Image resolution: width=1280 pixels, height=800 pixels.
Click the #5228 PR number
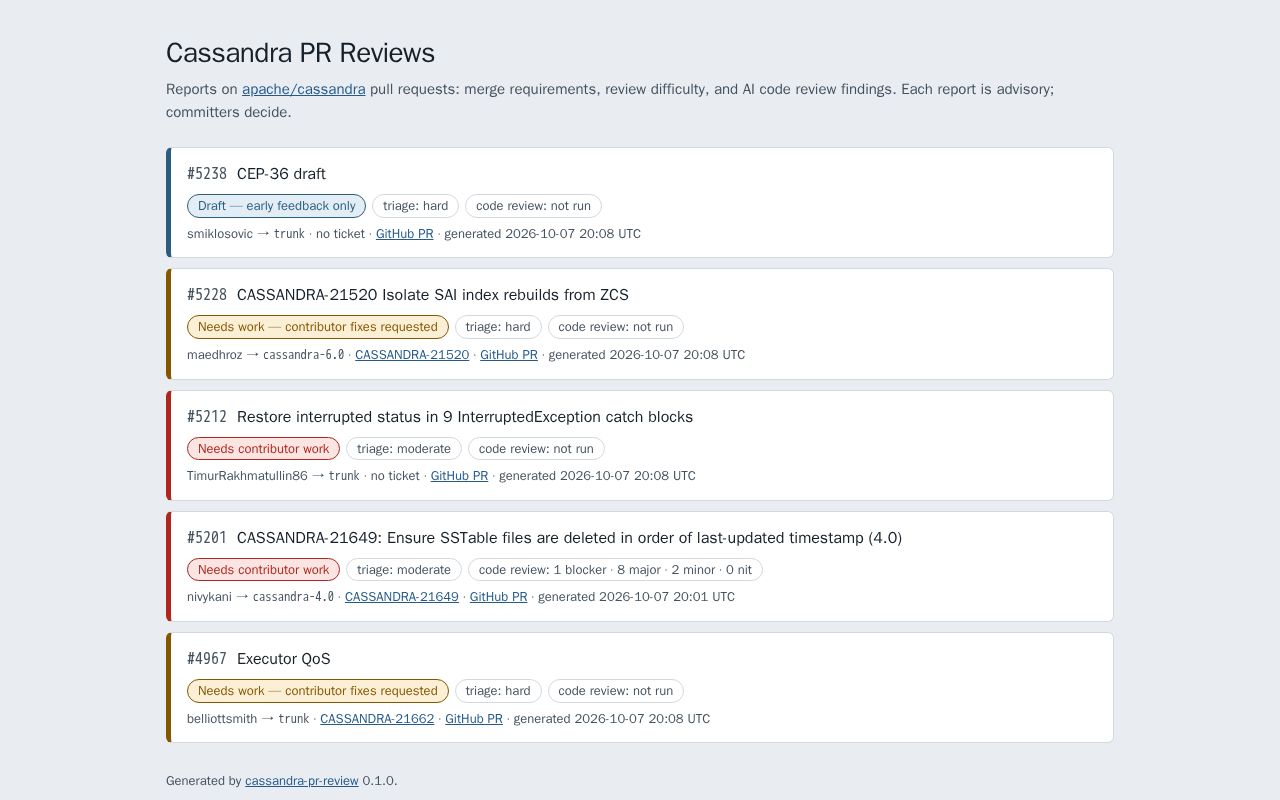click(207, 294)
